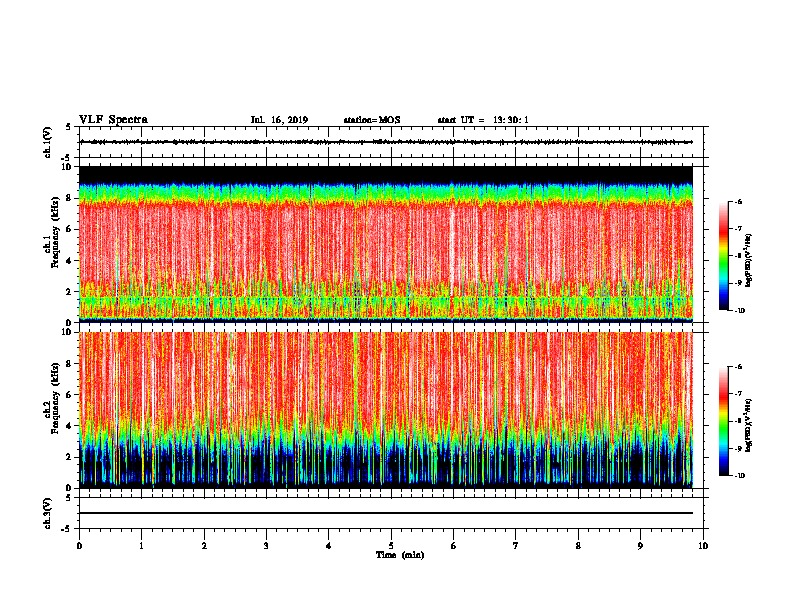Click the black band atop the ch.1 spectrogram
Image resolution: width=792 pixels, height=612 pixels.
click(x=386, y=174)
